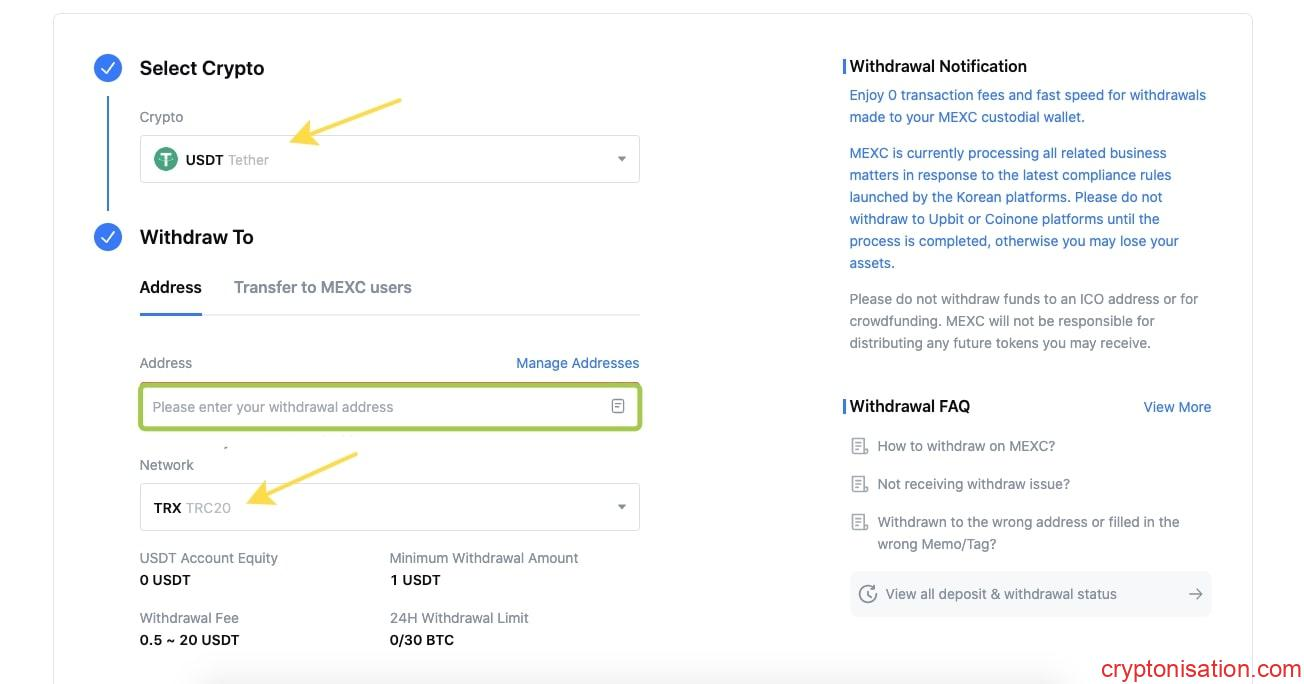Image resolution: width=1304 pixels, height=684 pixels.
Task: Click View all deposit & withdrawal status
Action: click(x=1000, y=594)
